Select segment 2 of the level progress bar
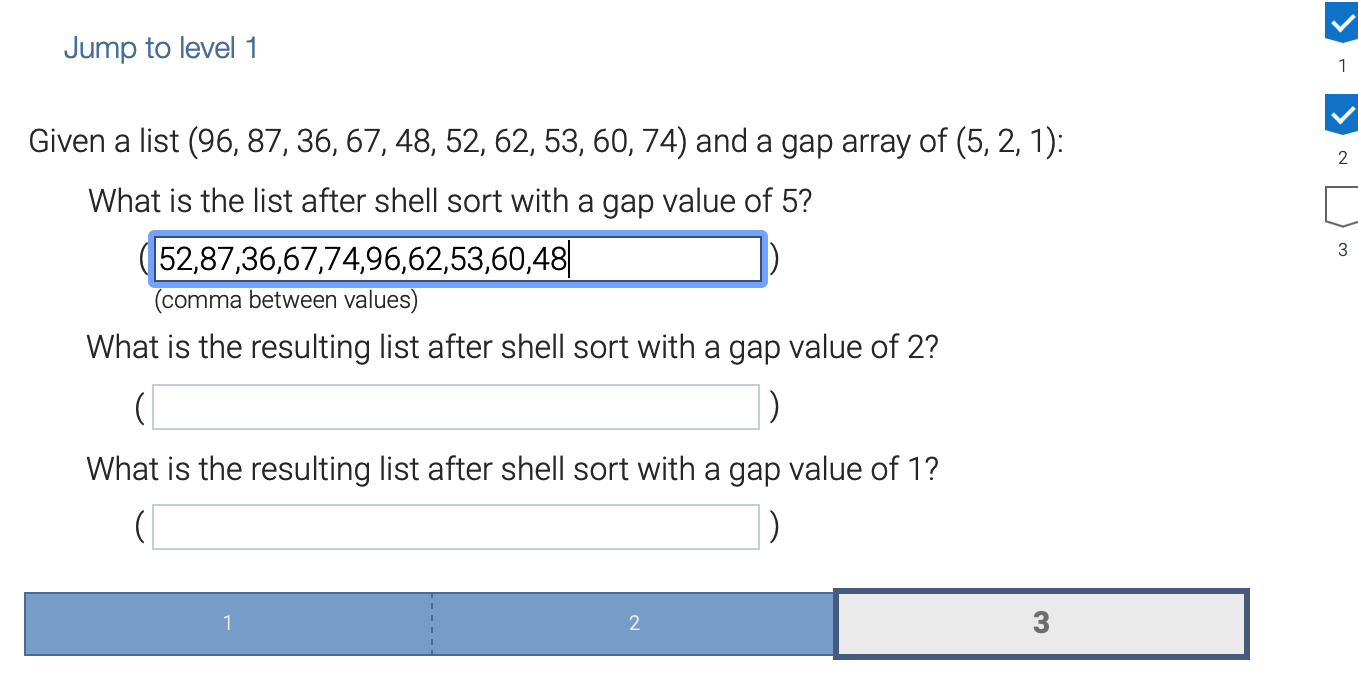Screen dimensions: 1358x674 point(634,624)
